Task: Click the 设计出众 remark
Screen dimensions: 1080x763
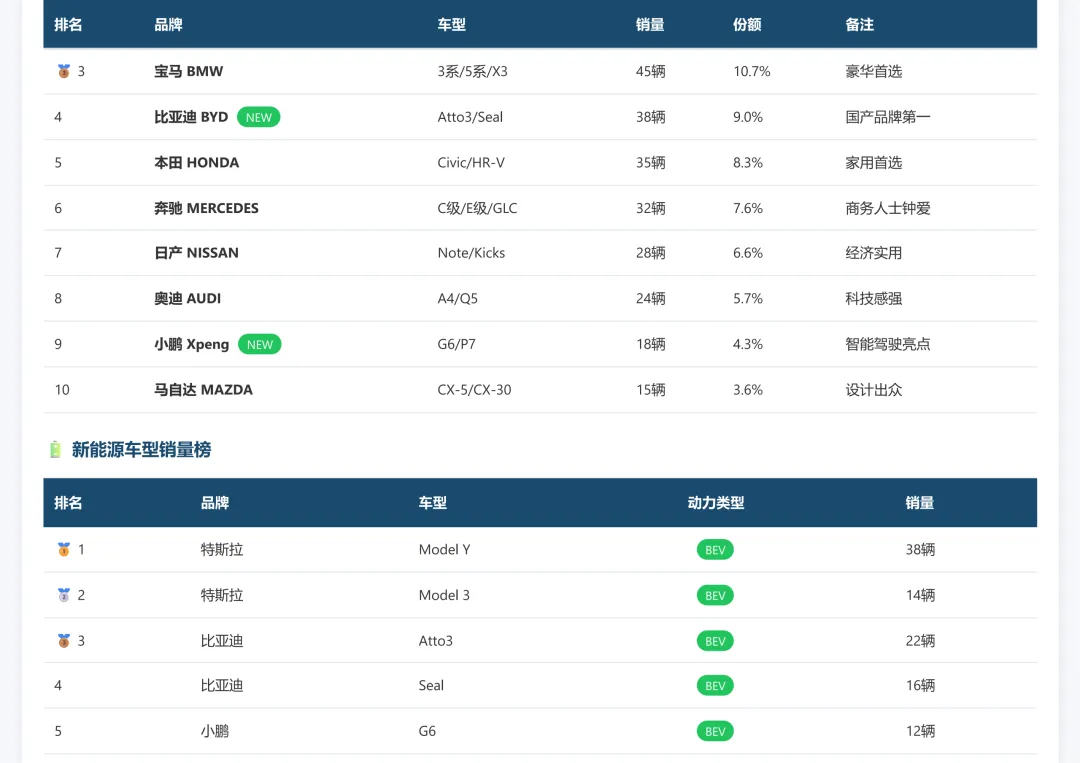Action: click(873, 390)
